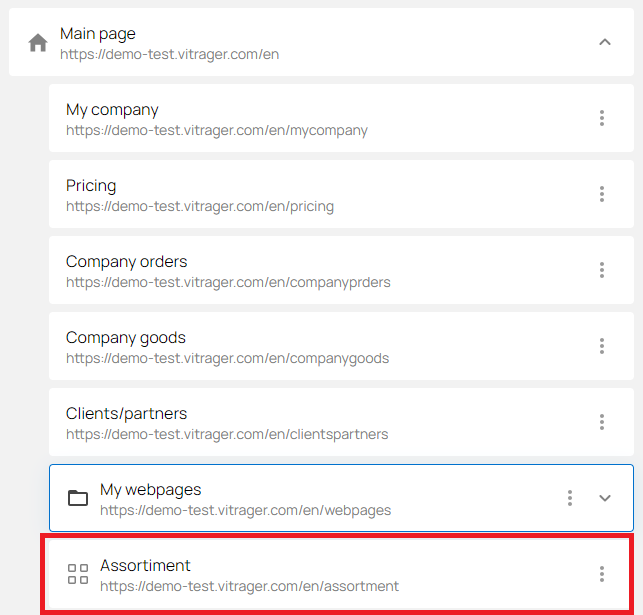This screenshot has height=615, width=643.
Task: Open the three-dot menu for My webpages
Action: click(x=570, y=498)
